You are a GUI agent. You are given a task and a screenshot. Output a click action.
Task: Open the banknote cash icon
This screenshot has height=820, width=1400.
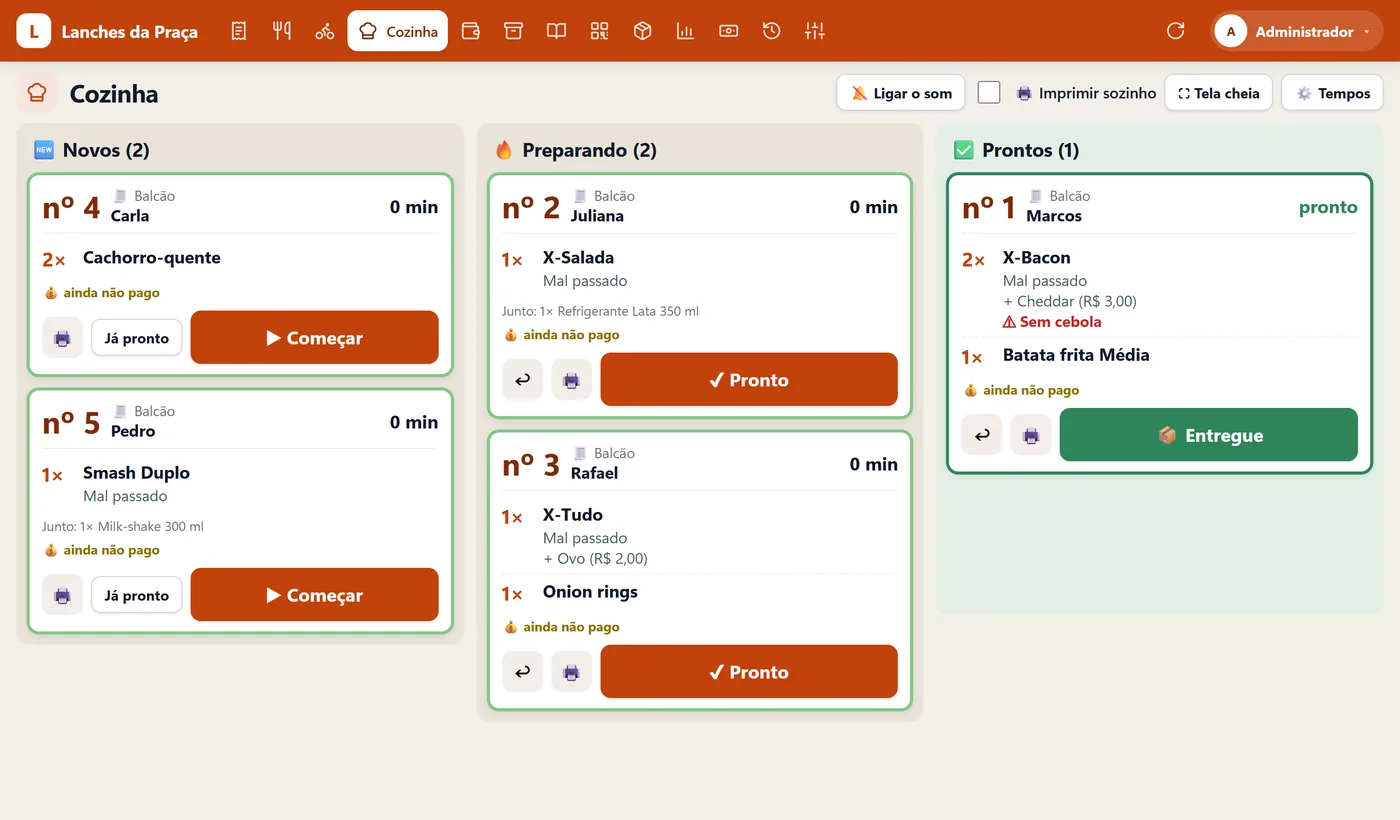[728, 31]
